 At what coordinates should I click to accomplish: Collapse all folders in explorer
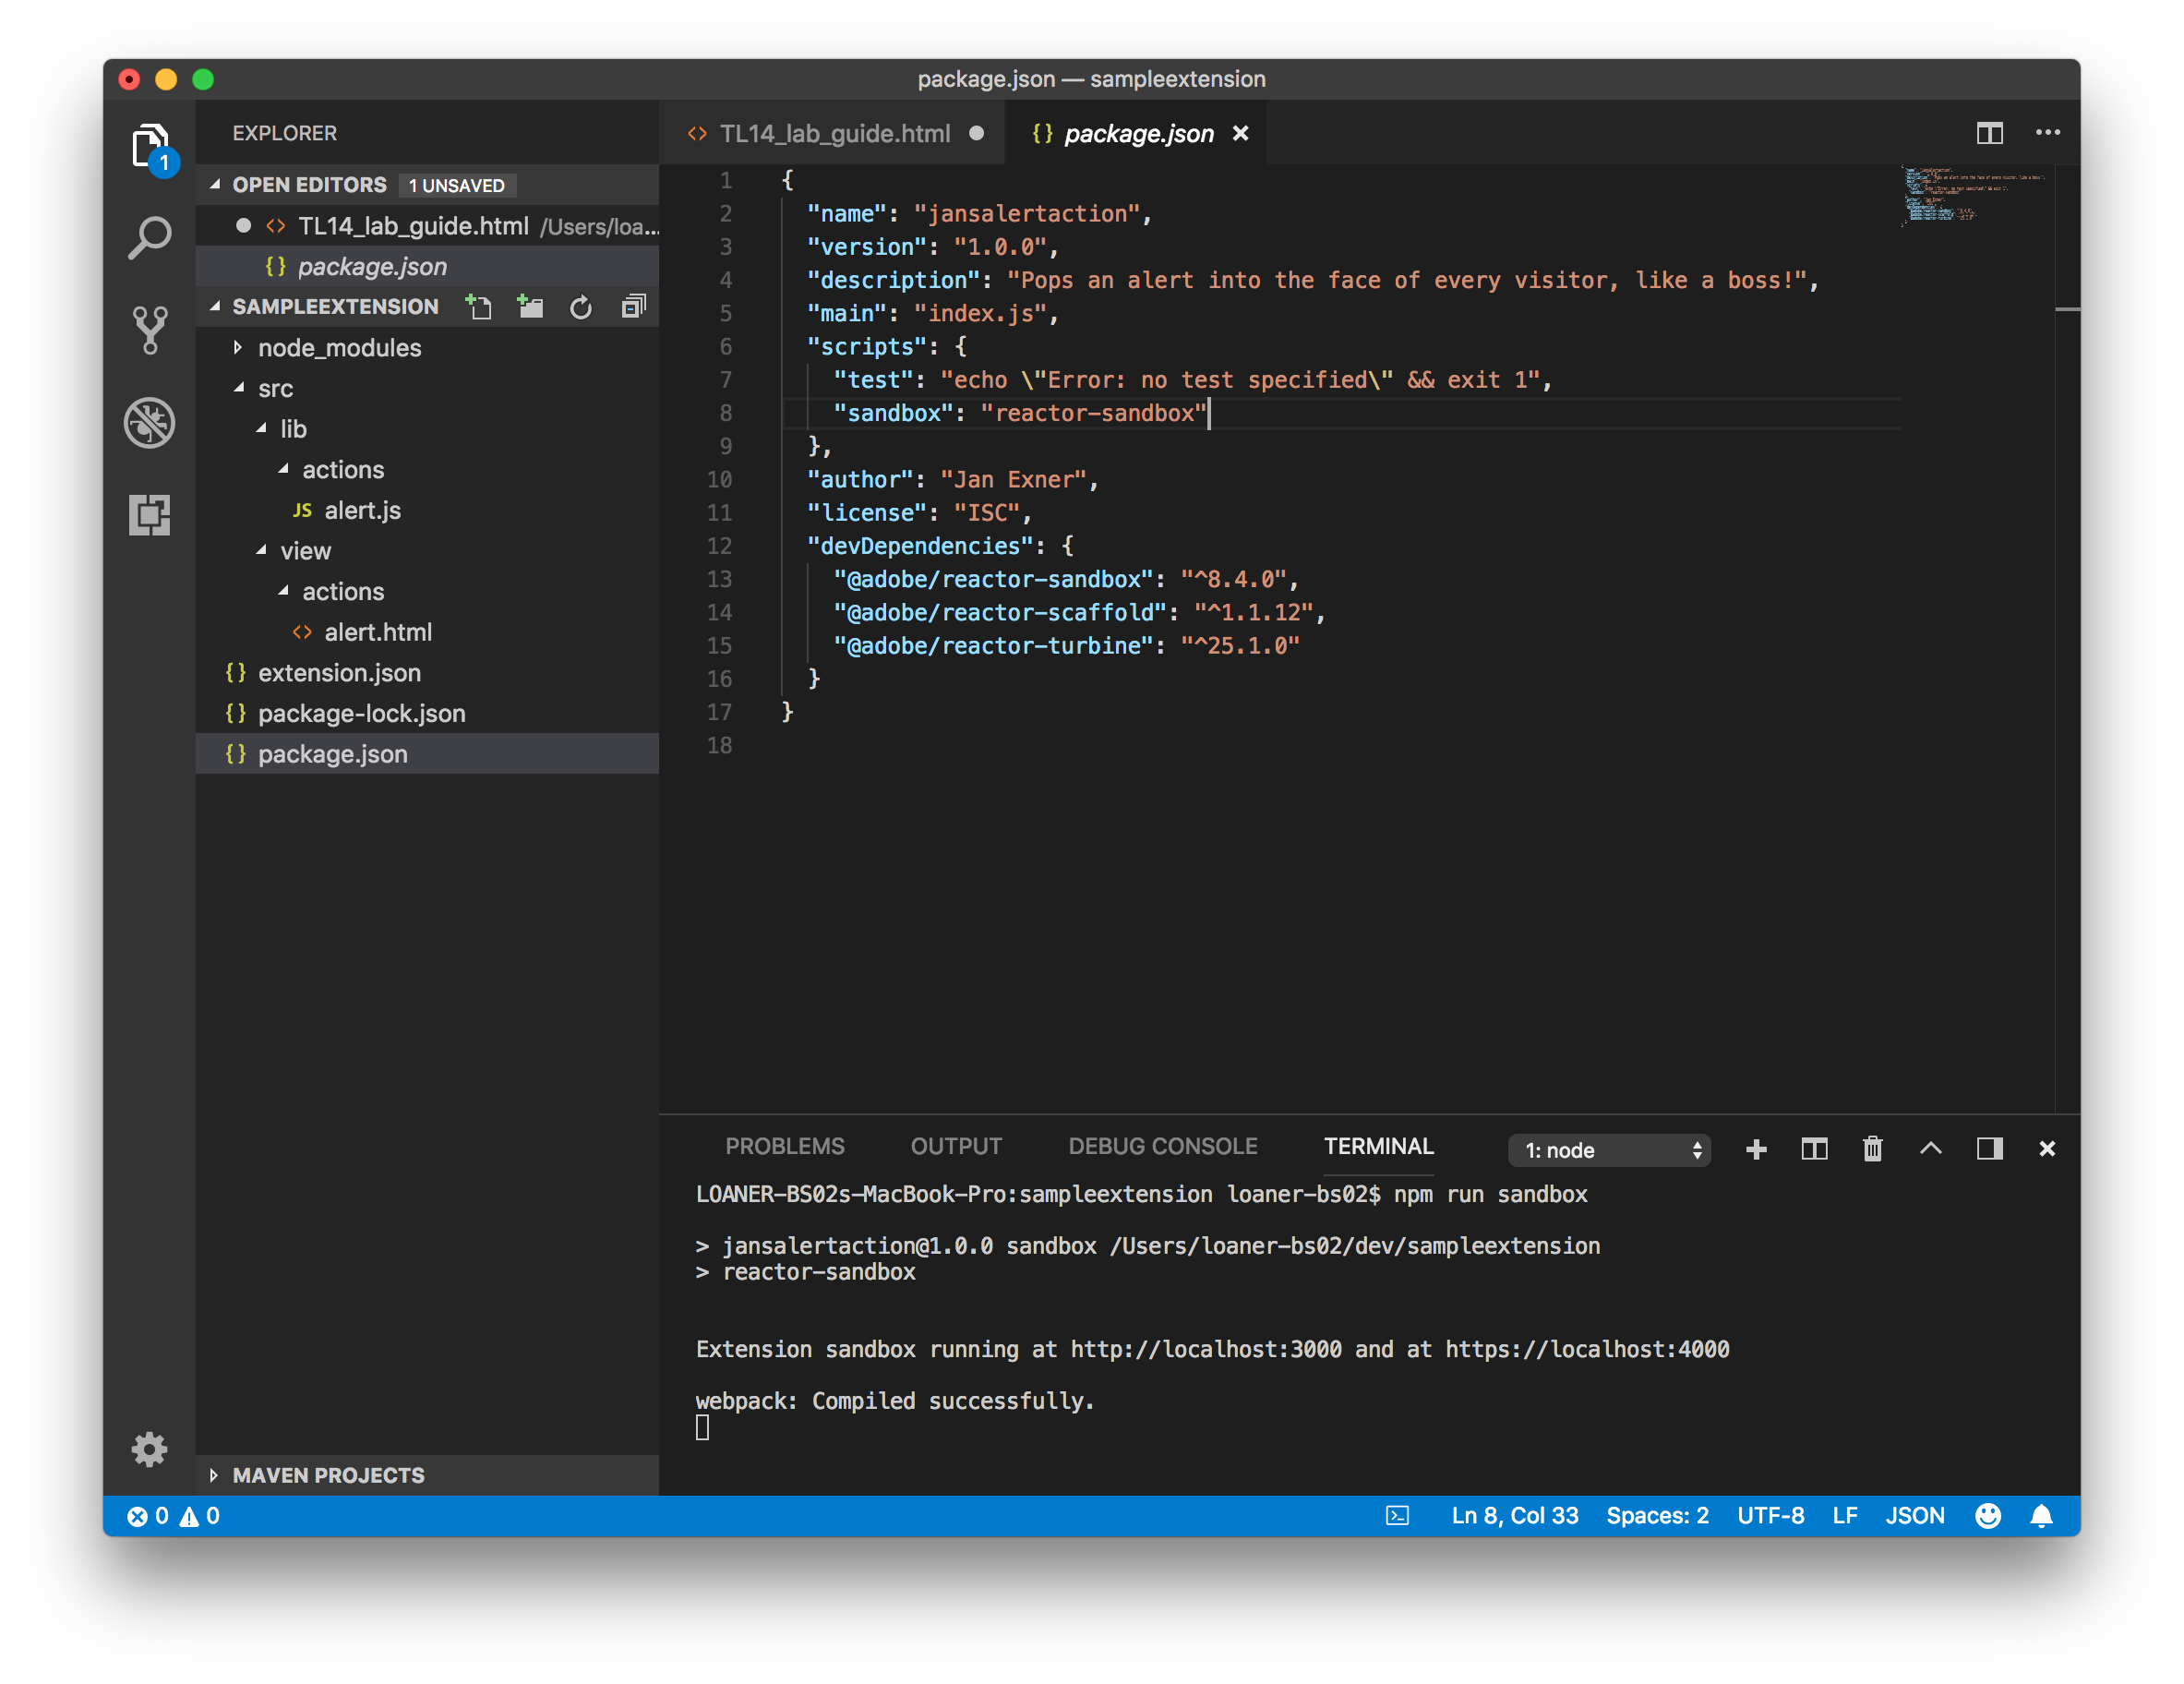(633, 307)
